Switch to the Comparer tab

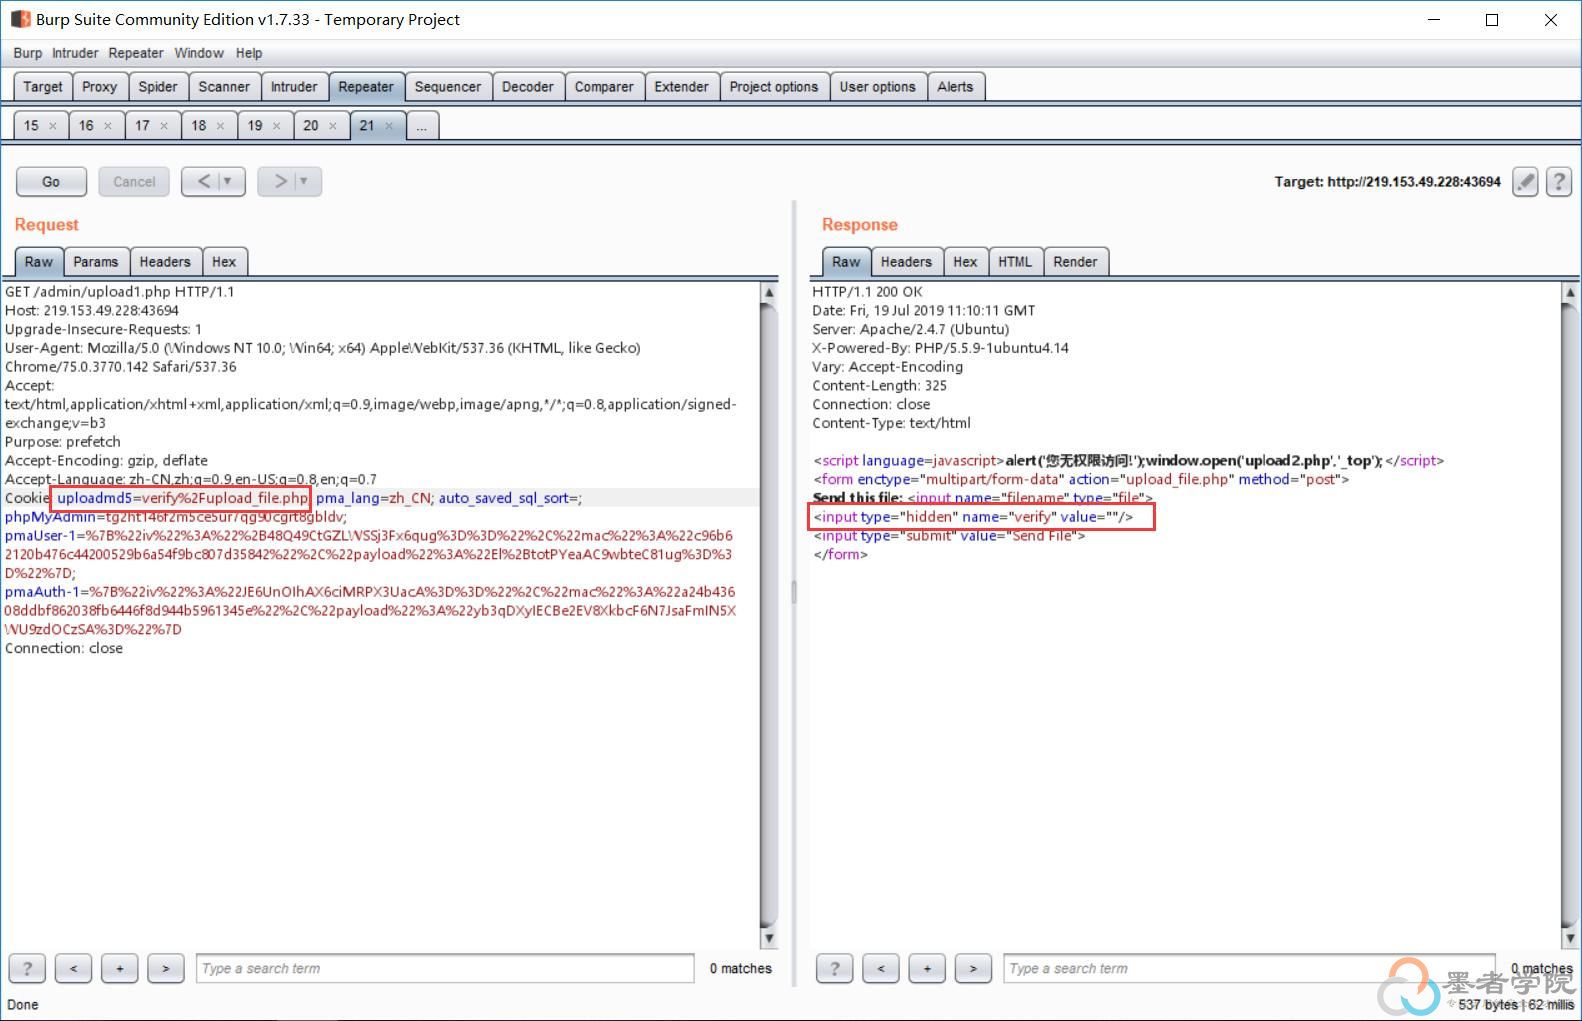(x=604, y=87)
